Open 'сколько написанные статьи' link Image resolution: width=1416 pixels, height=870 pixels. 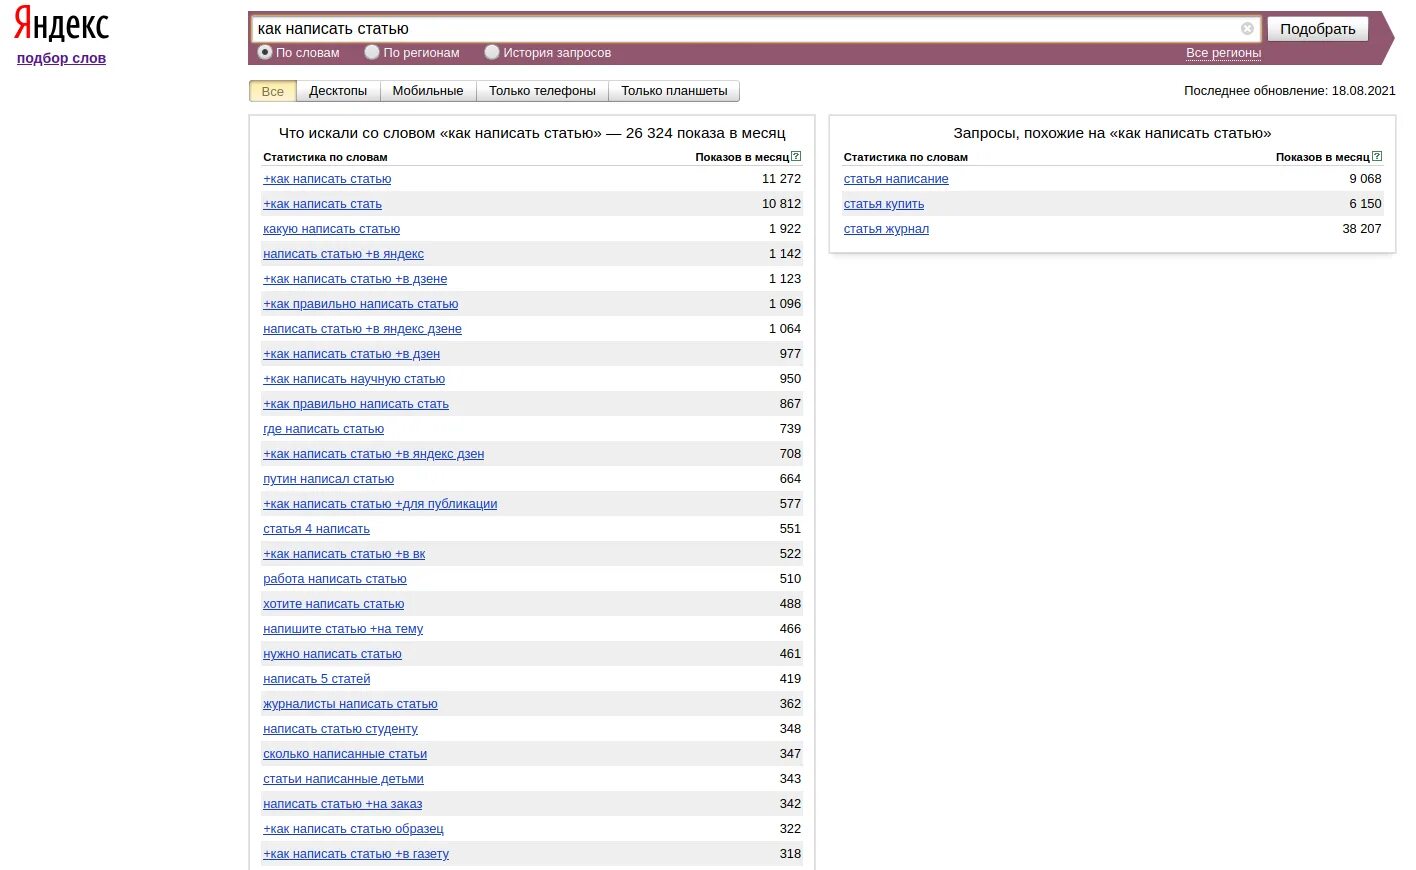(345, 754)
